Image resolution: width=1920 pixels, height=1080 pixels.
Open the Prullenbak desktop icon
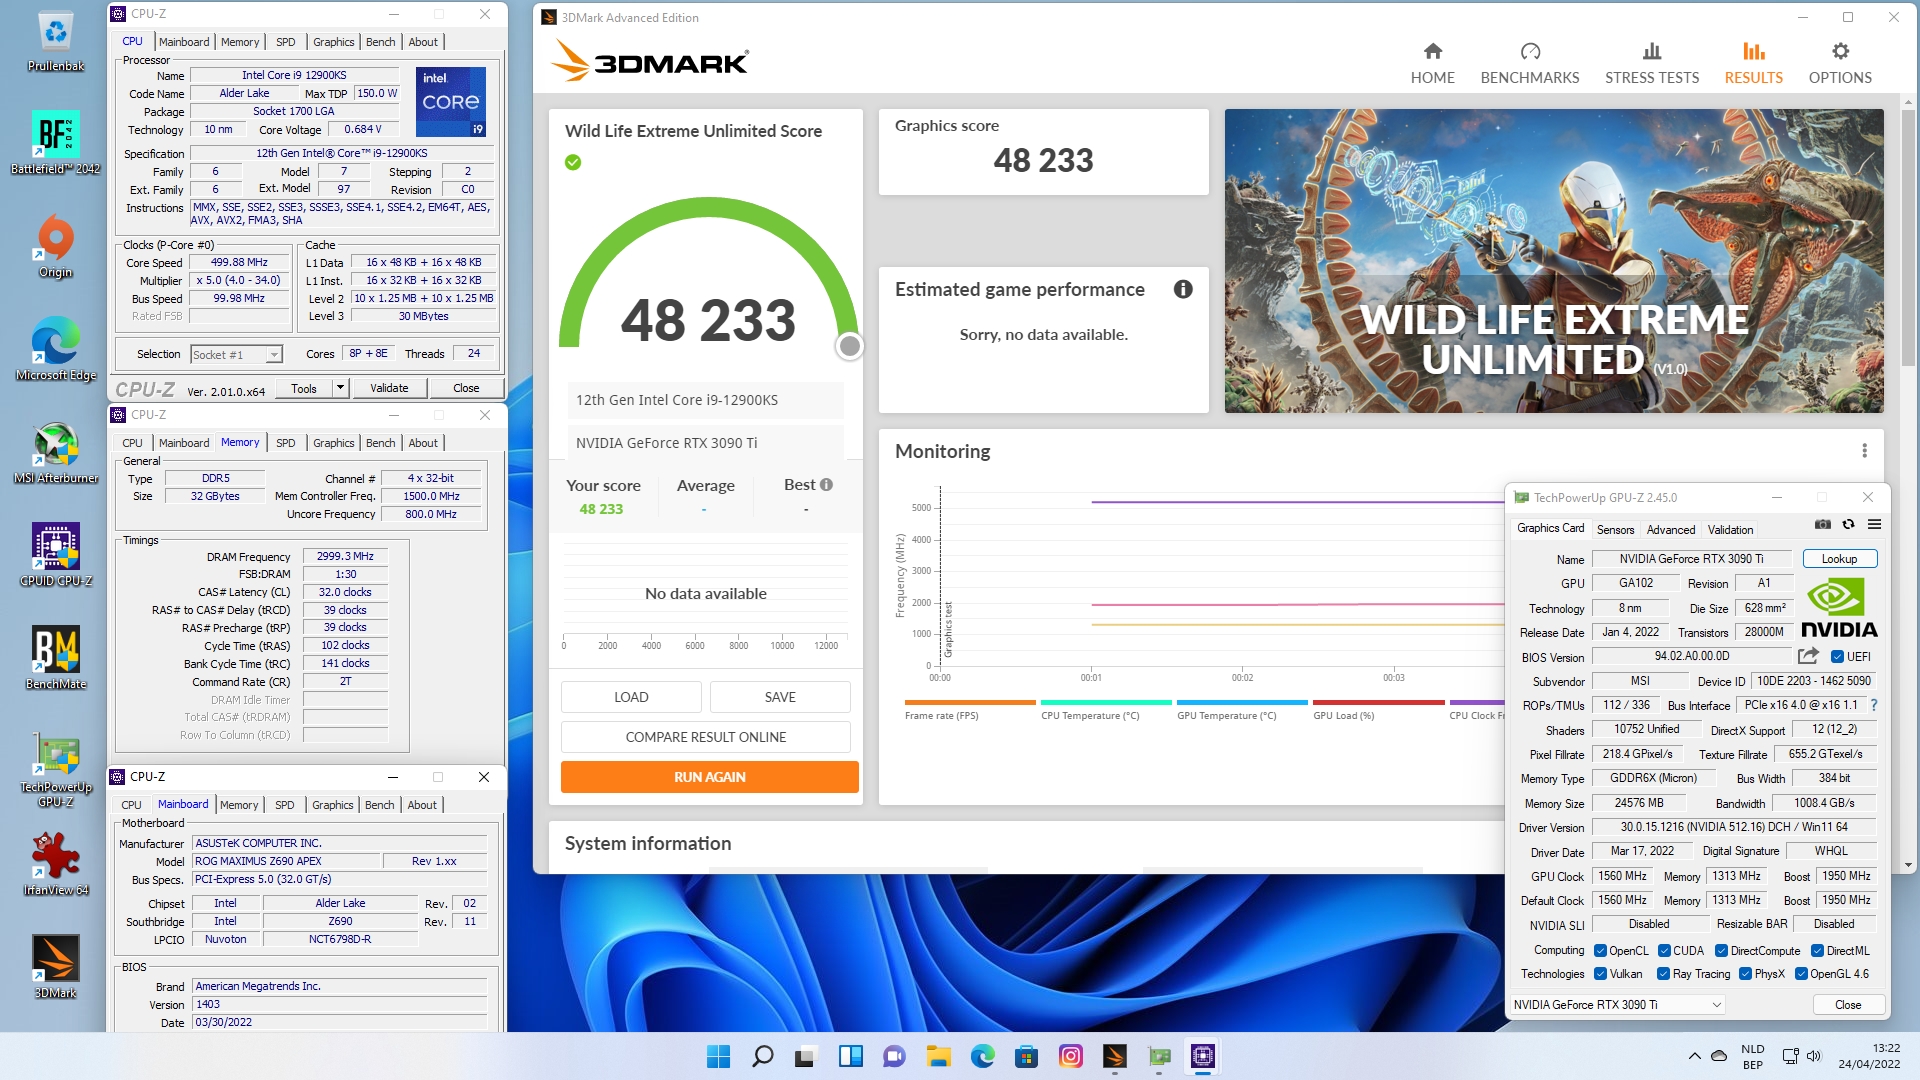tap(56, 42)
